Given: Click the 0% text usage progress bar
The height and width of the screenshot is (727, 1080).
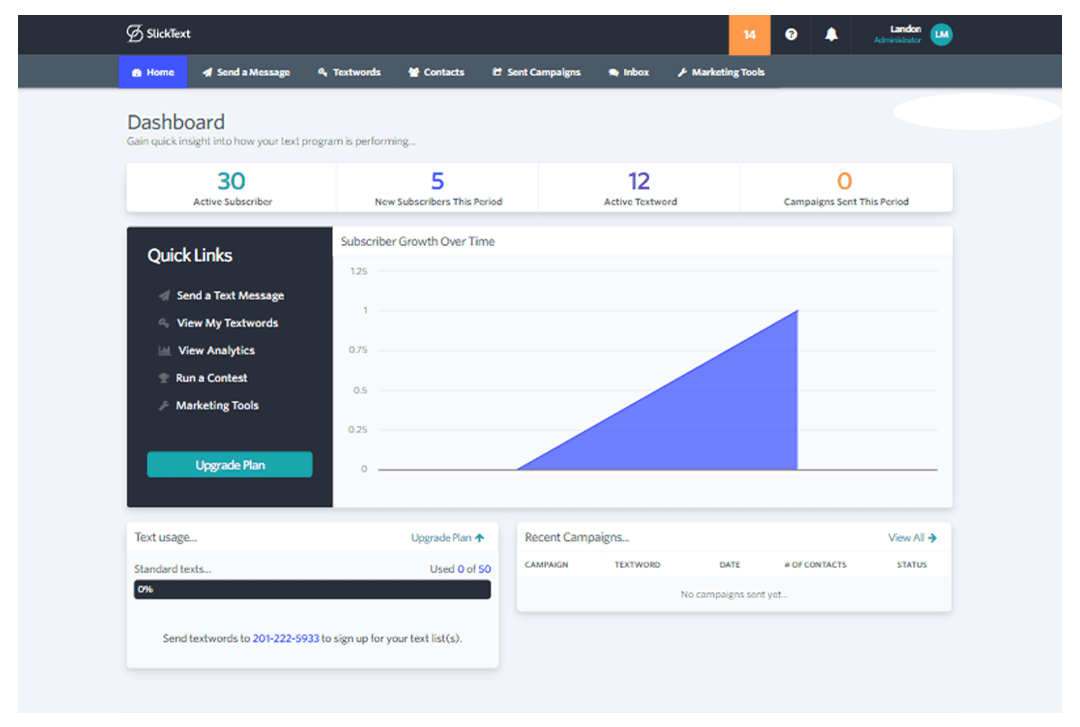Looking at the screenshot, I should [x=312, y=589].
